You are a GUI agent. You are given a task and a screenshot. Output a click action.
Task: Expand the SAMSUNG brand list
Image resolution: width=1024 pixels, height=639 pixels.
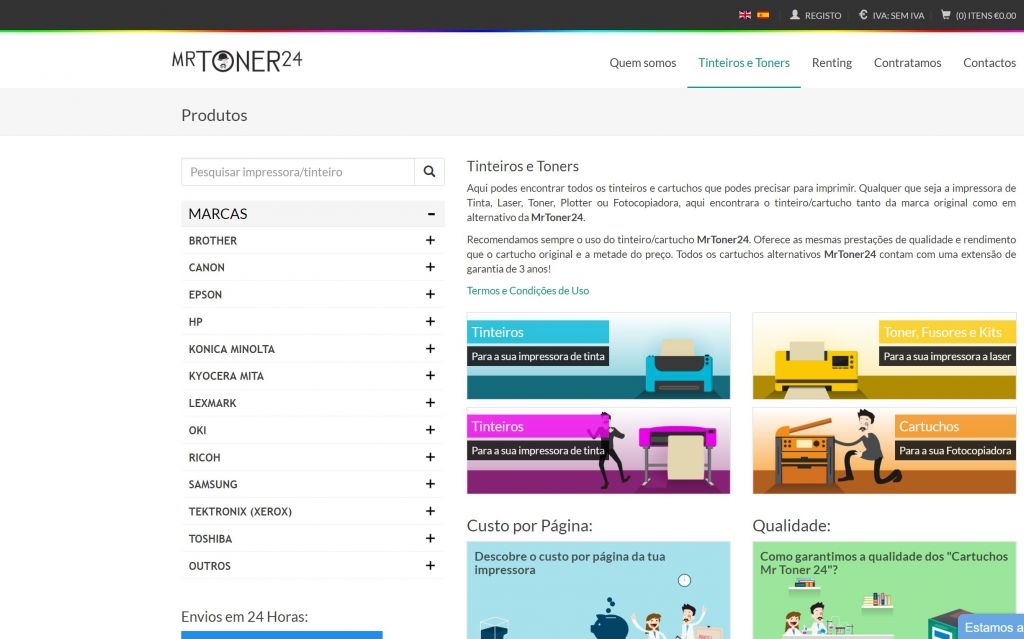coord(430,484)
